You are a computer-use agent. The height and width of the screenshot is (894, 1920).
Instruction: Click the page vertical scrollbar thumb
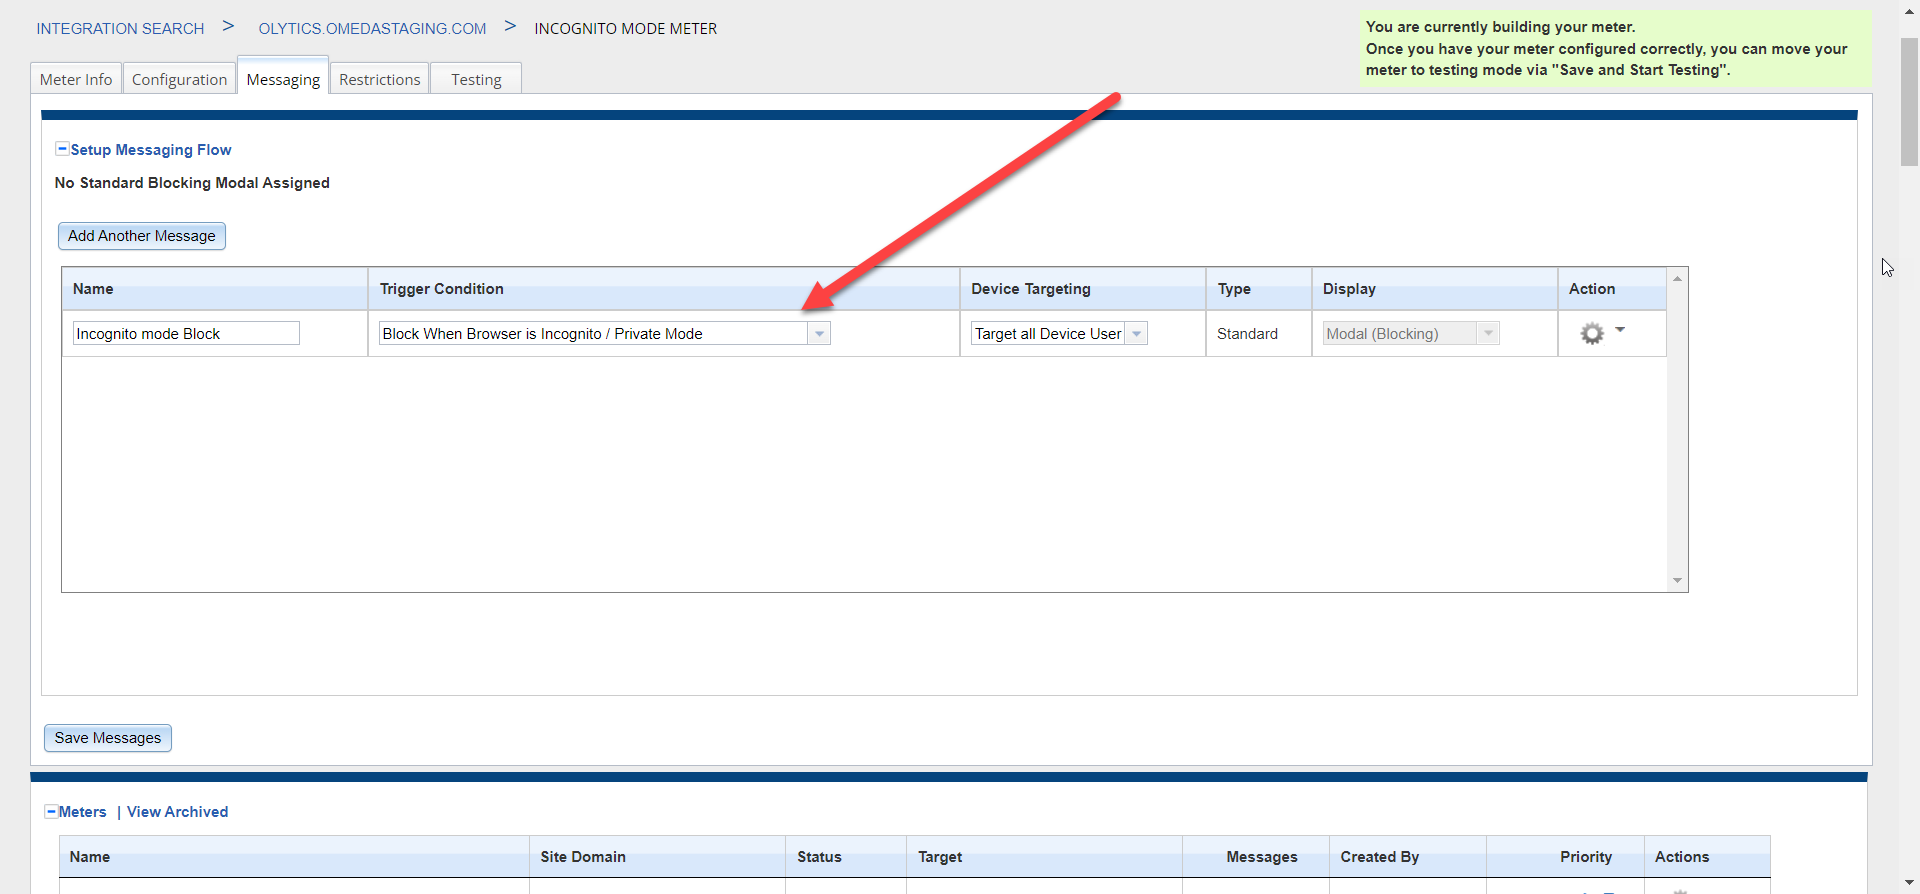tap(1909, 100)
